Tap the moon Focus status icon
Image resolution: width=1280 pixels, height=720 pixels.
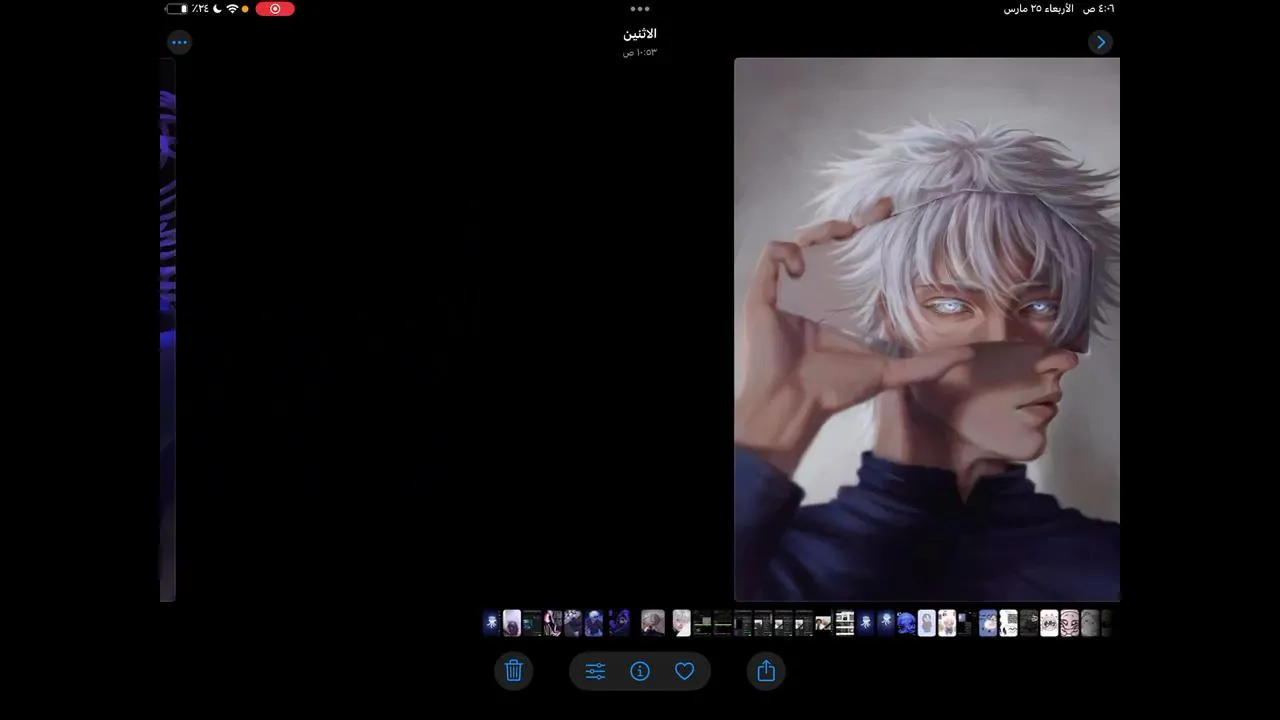pos(218,9)
